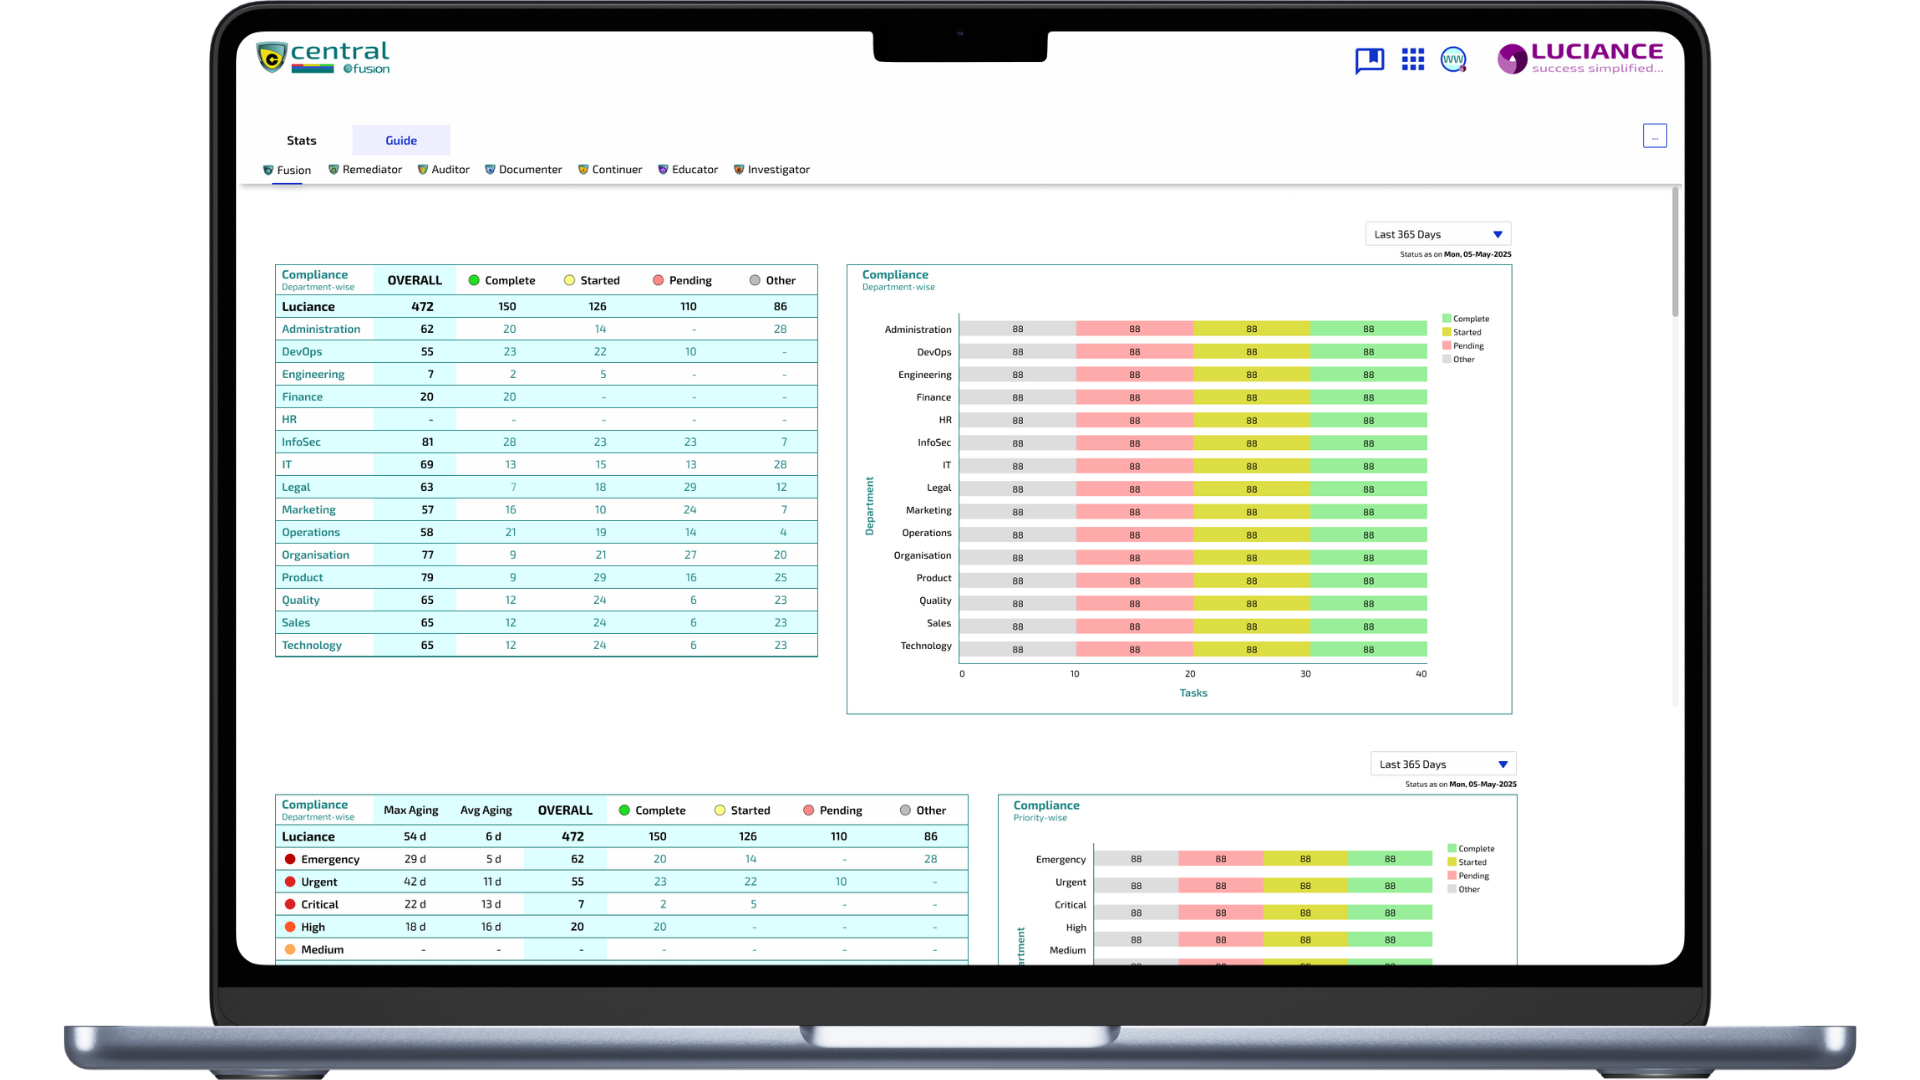The width and height of the screenshot is (1920, 1080).
Task: Open the lower Last 365 Days dropdown
Action: point(1442,764)
